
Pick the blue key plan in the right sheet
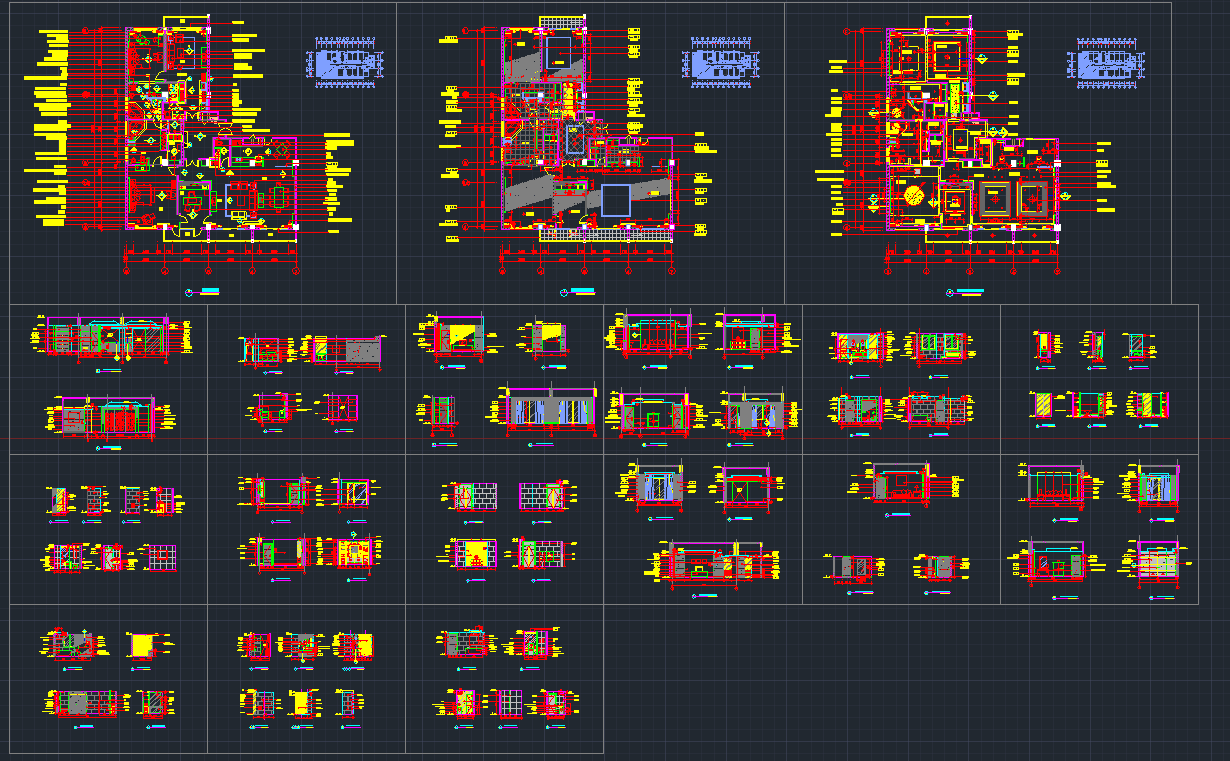click(1109, 63)
